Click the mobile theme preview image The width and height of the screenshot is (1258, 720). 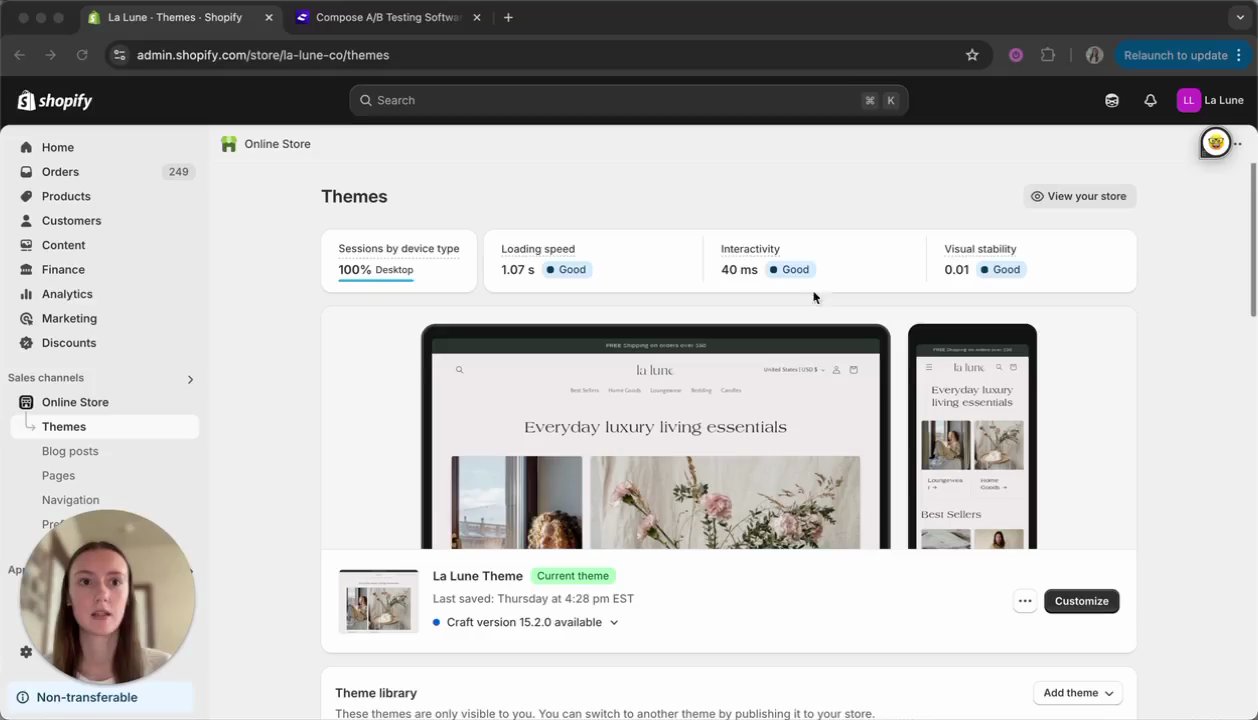(972, 437)
